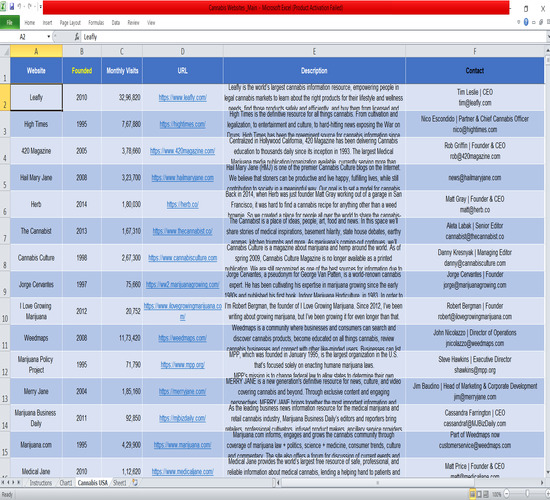Image resolution: width=550 pixels, height=500 pixels.
Task: Click the zoom slider handle
Action: pos(527,494)
